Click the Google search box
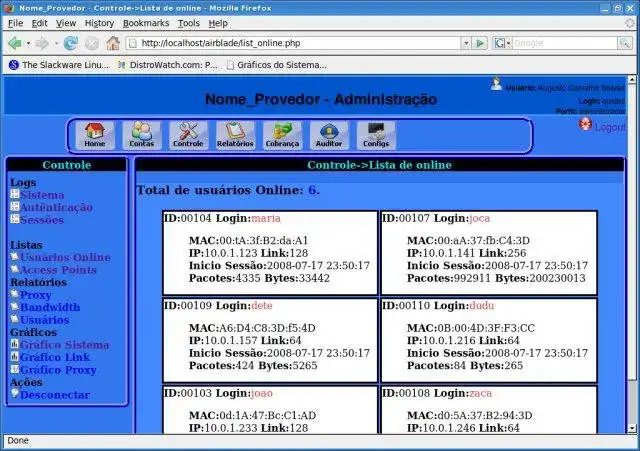 pos(565,43)
